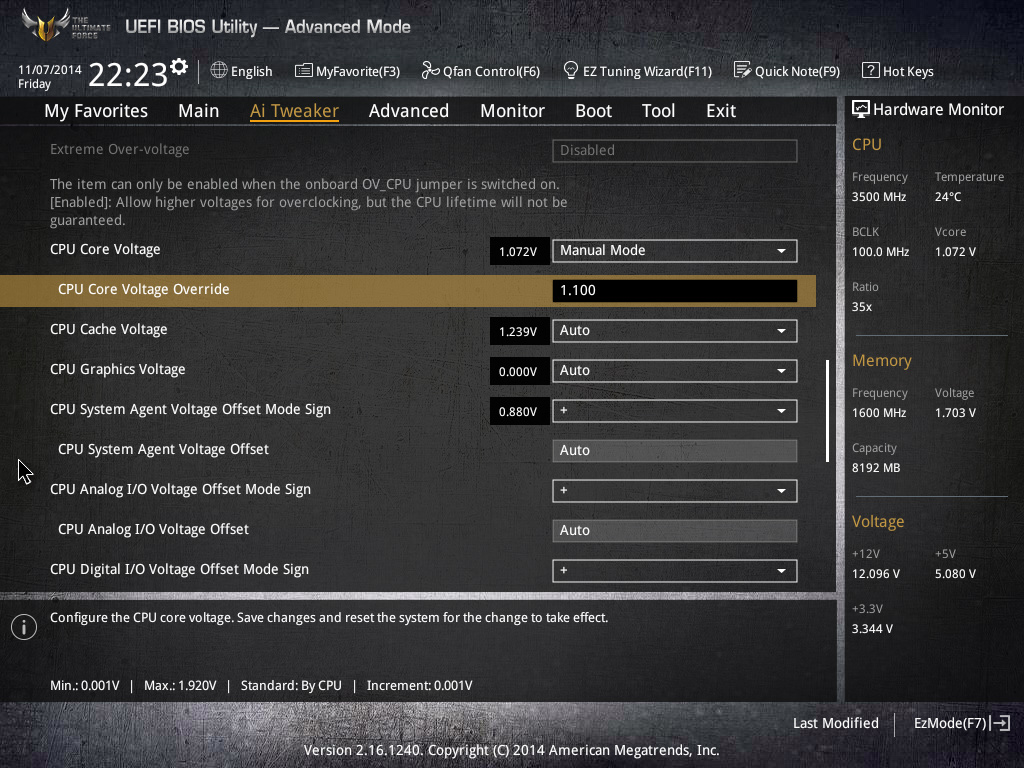Go to the Advanced tab
Viewport: 1024px width, 768px height.
tap(409, 111)
